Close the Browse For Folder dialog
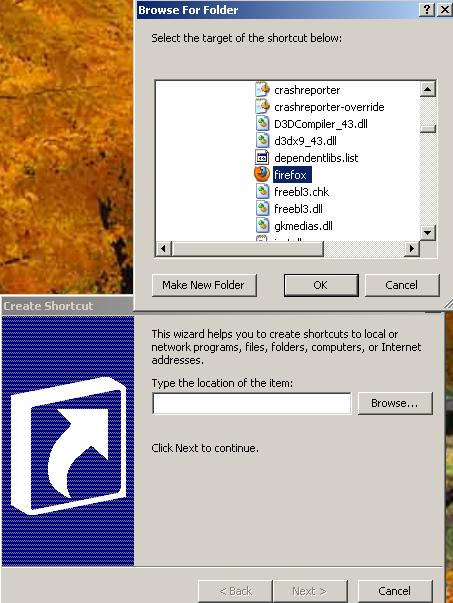 [445, 9]
